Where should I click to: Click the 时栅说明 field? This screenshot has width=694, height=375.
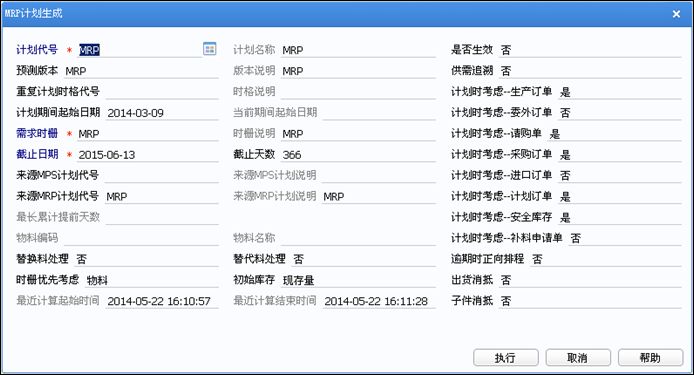[359, 134]
